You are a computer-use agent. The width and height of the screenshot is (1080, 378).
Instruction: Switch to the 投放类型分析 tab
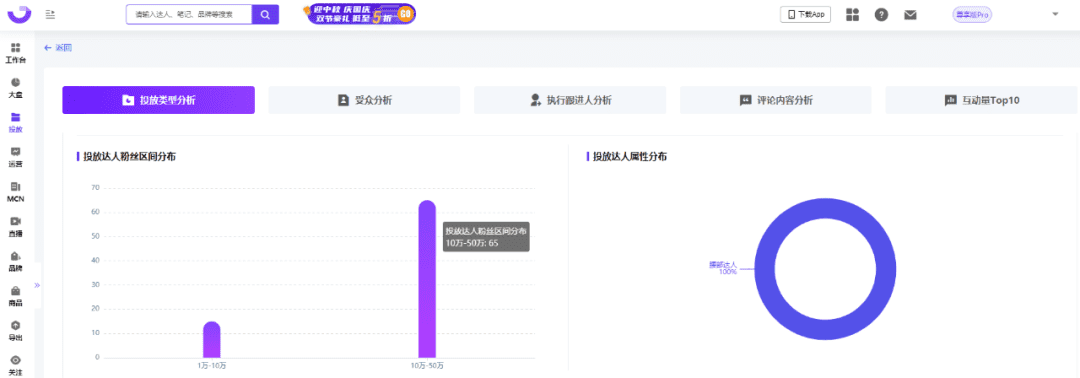pyautogui.click(x=158, y=100)
